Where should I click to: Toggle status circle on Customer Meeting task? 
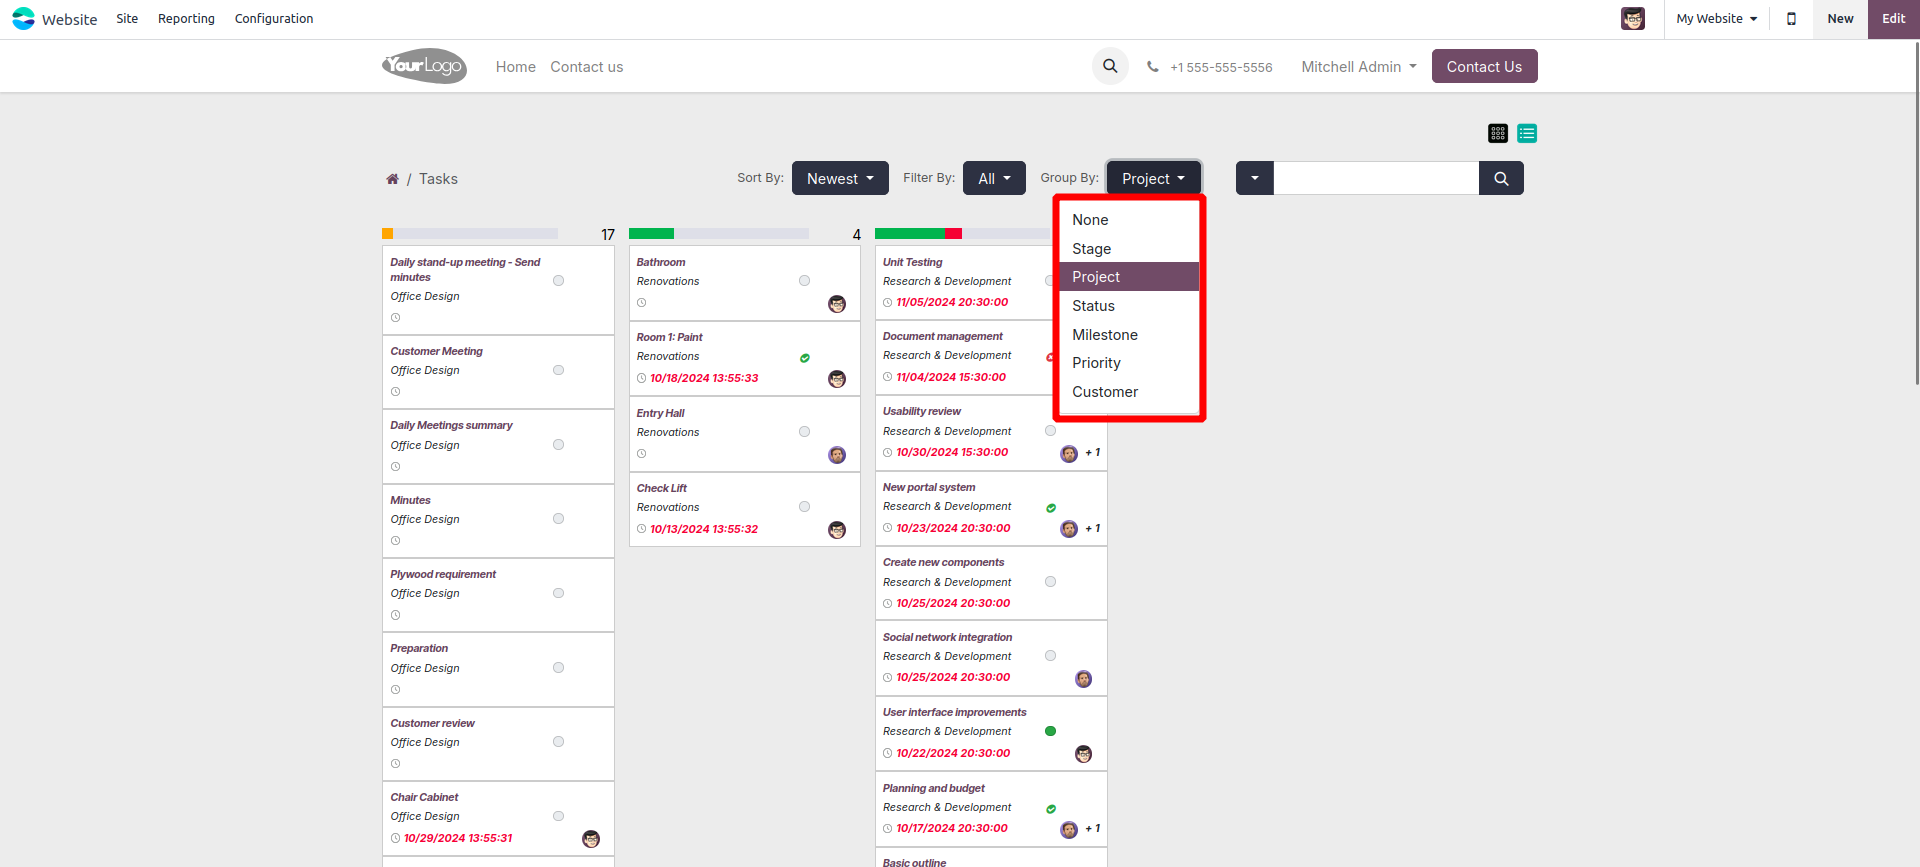tap(559, 370)
